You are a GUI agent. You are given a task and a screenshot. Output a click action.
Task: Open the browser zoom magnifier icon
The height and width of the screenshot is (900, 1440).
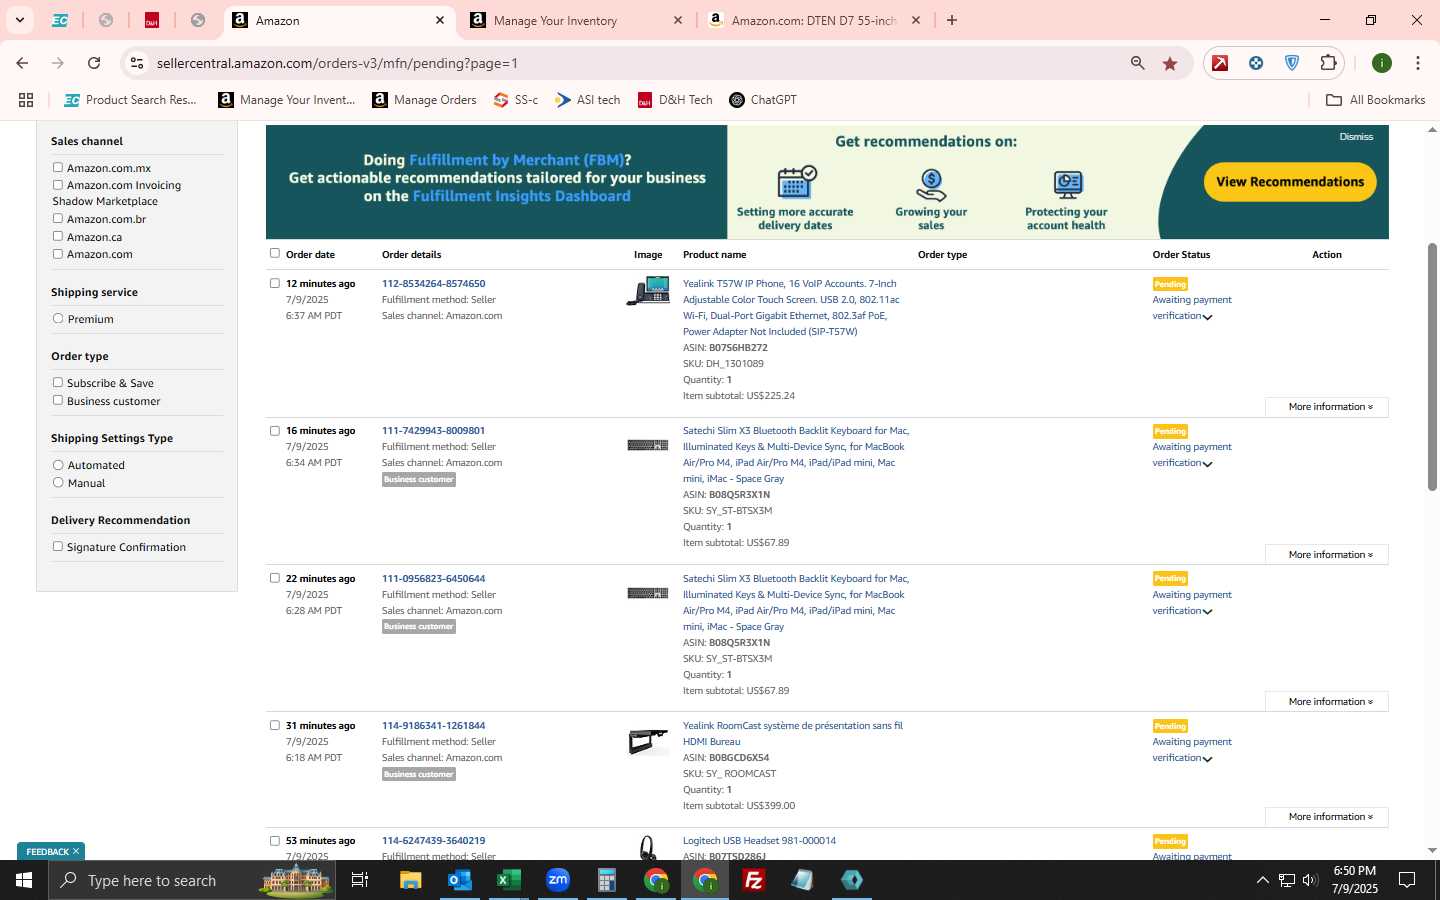tap(1137, 63)
